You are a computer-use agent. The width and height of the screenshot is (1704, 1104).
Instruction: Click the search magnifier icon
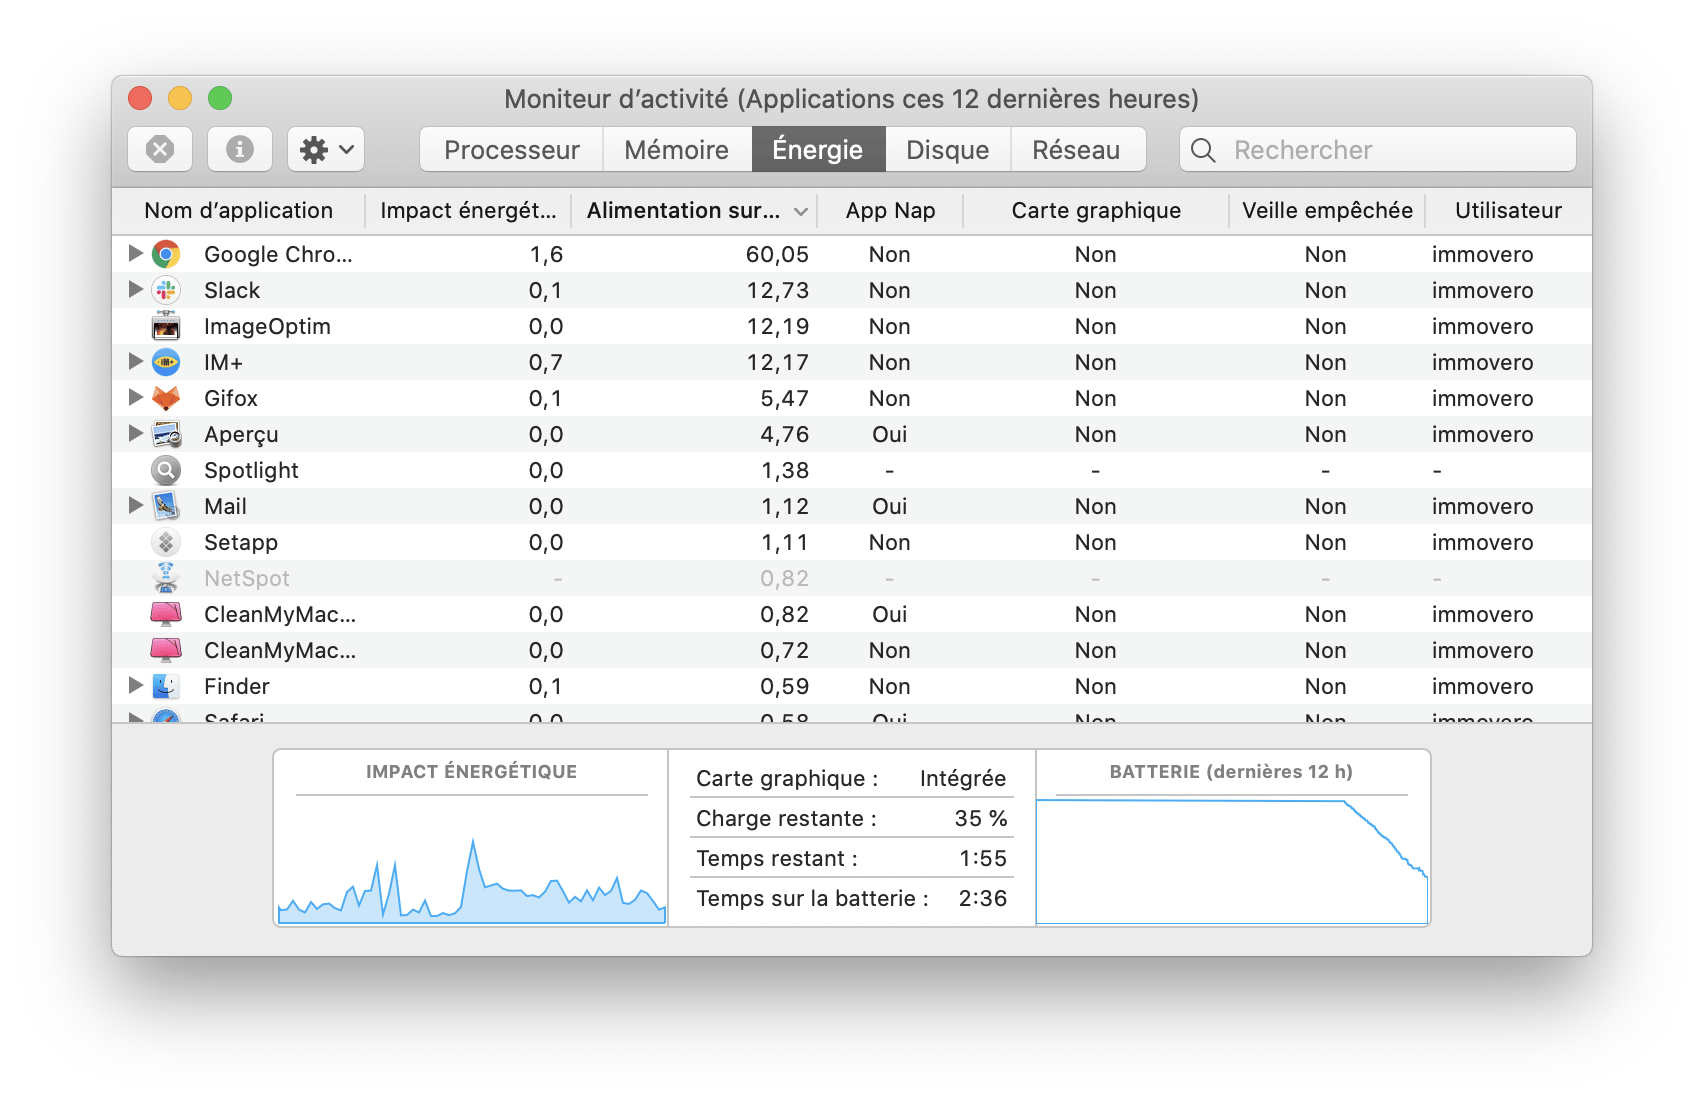tap(1204, 150)
